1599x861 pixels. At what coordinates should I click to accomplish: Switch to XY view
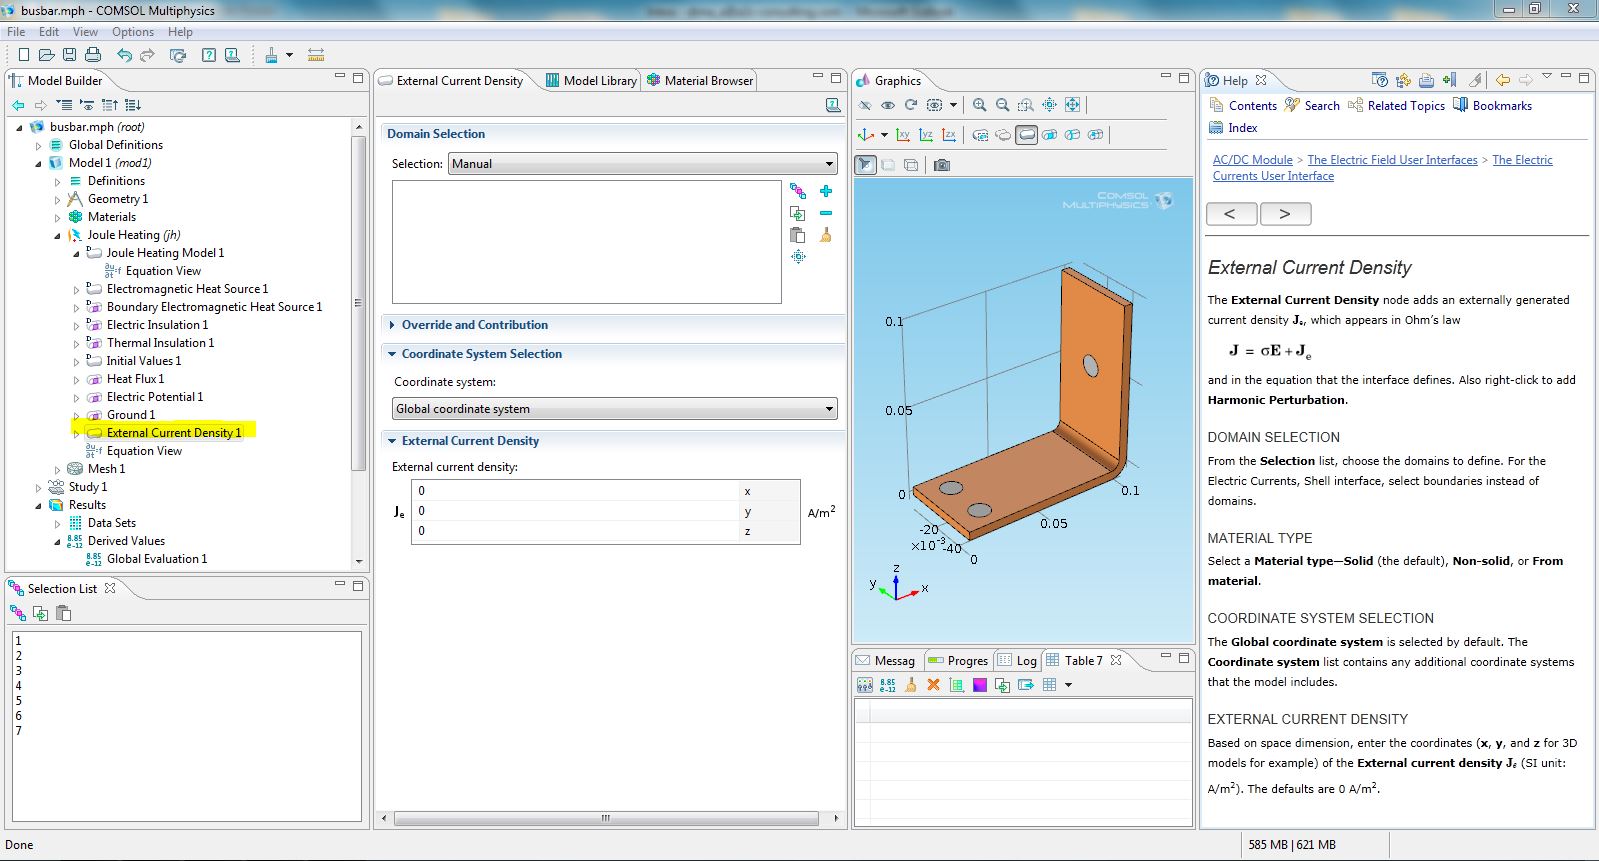point(903,135)
